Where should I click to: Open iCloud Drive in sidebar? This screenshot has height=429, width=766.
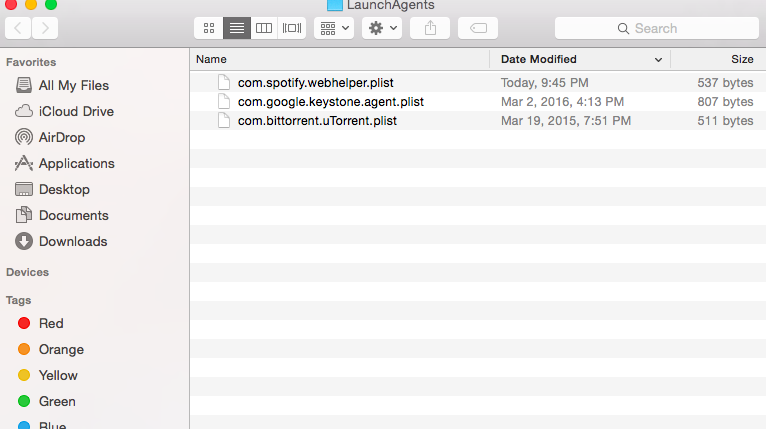point(76,111)
